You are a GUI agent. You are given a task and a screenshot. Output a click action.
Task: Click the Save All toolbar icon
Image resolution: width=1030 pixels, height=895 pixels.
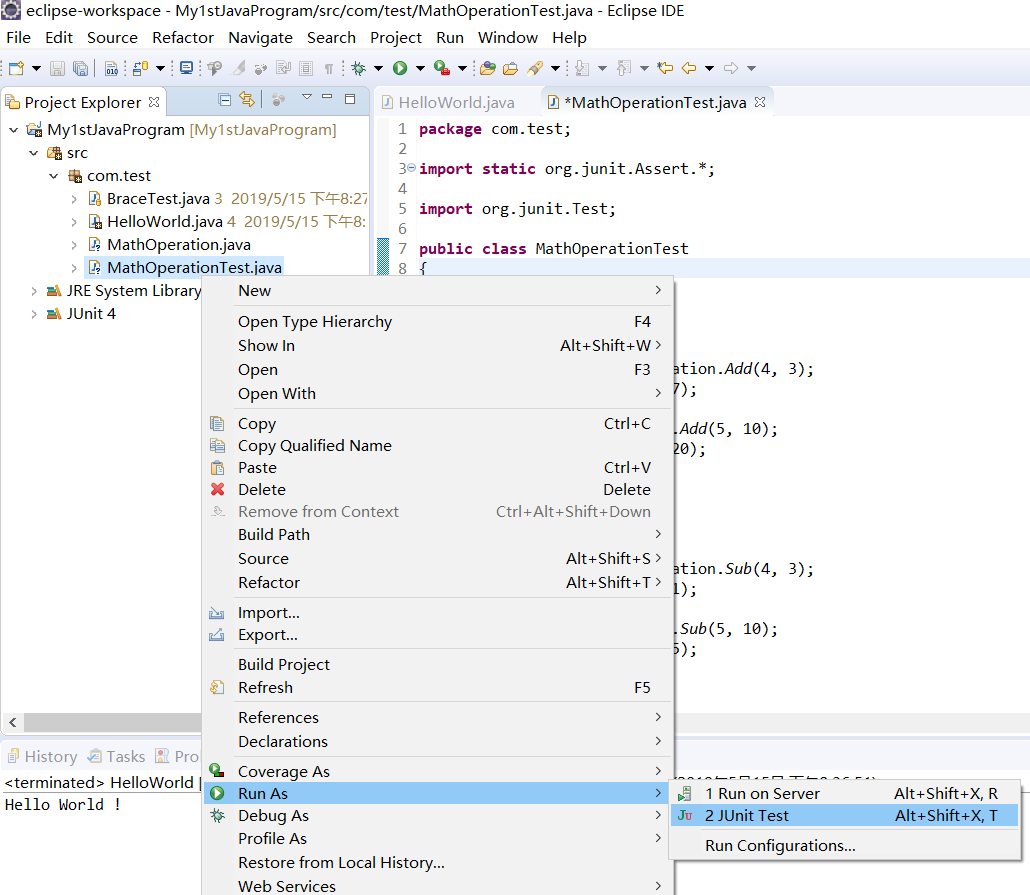[x=80, y=68]
